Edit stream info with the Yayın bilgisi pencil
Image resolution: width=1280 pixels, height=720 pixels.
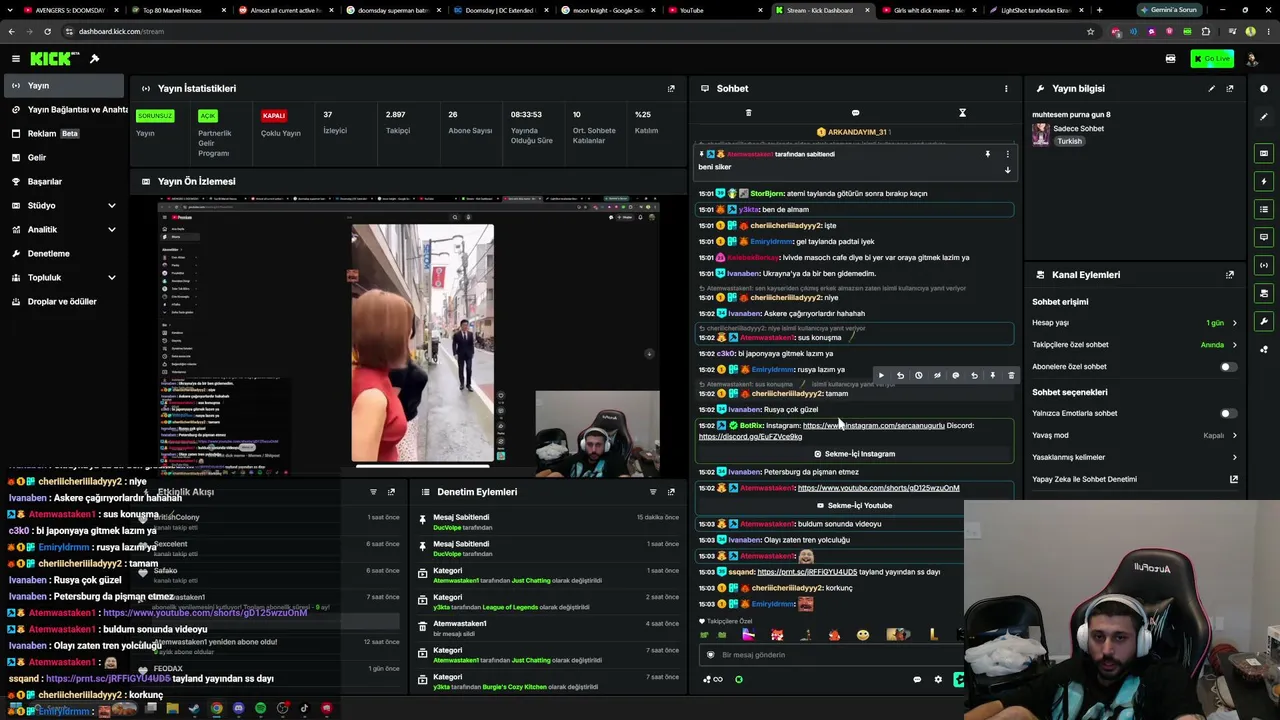[1211, 89]
